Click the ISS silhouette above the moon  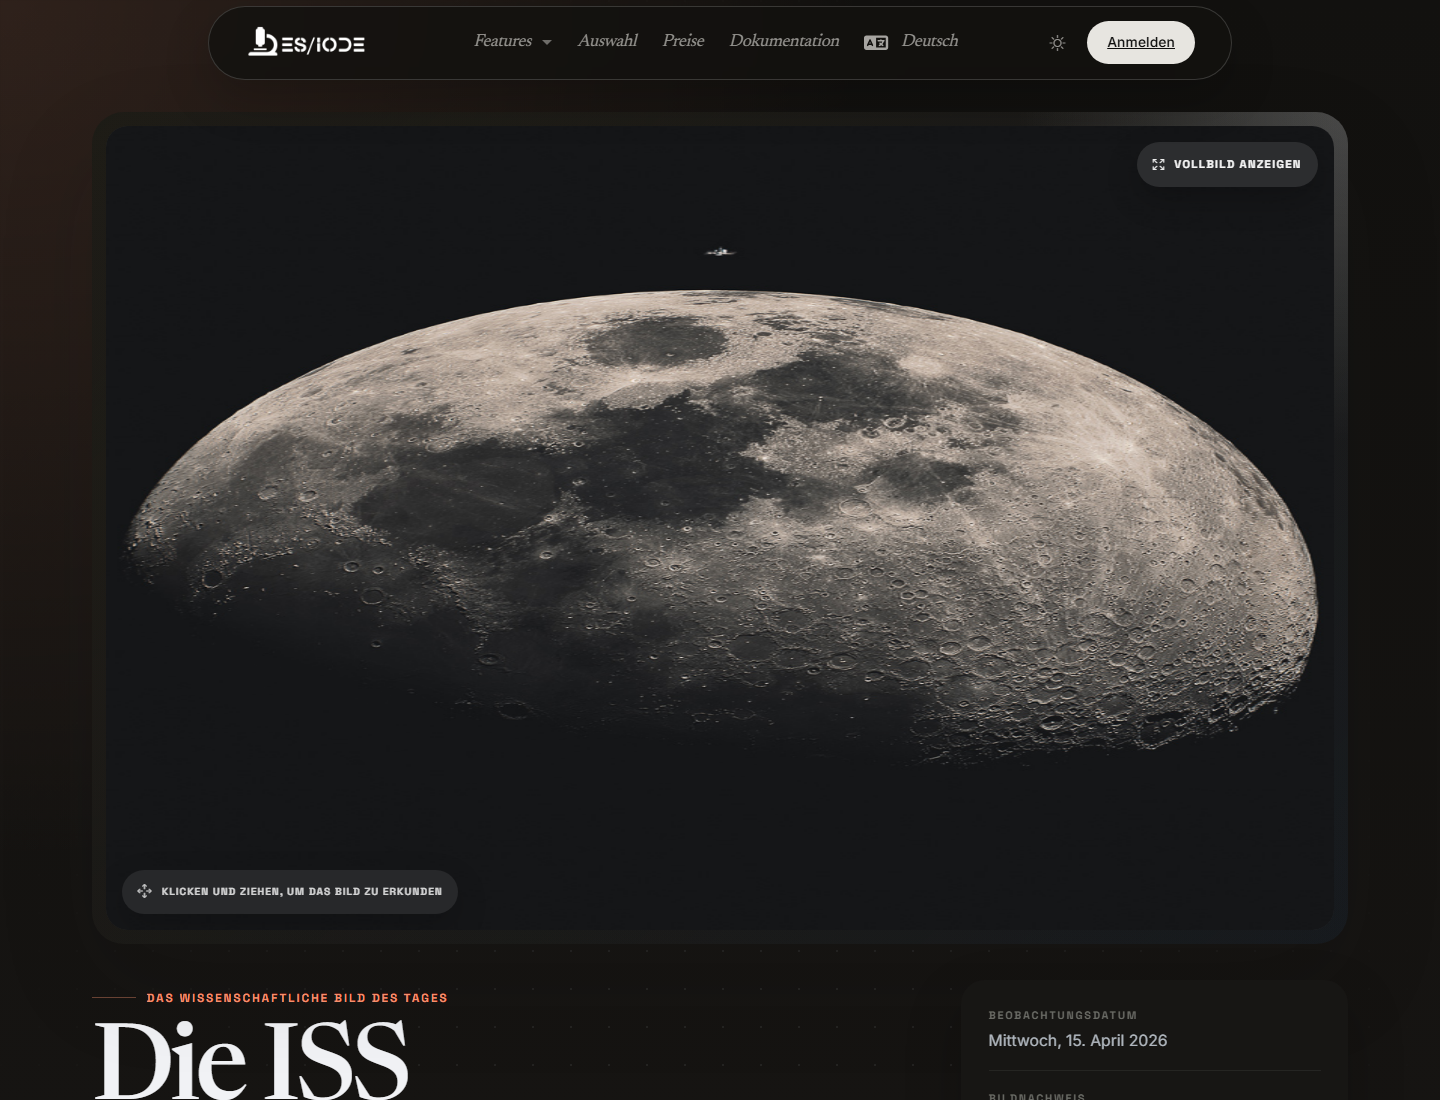coord(720,252)
